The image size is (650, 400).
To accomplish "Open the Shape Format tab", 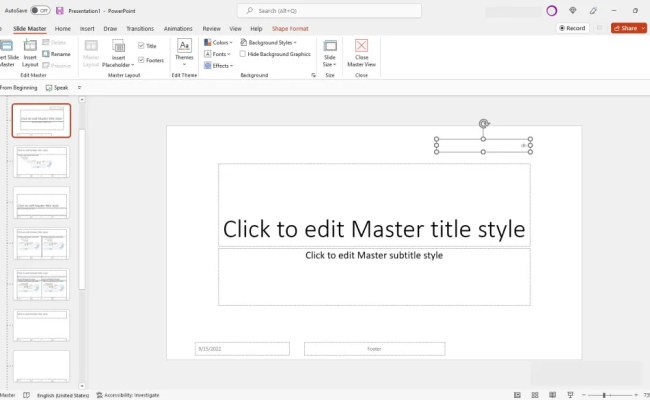I will coord(290,29).
